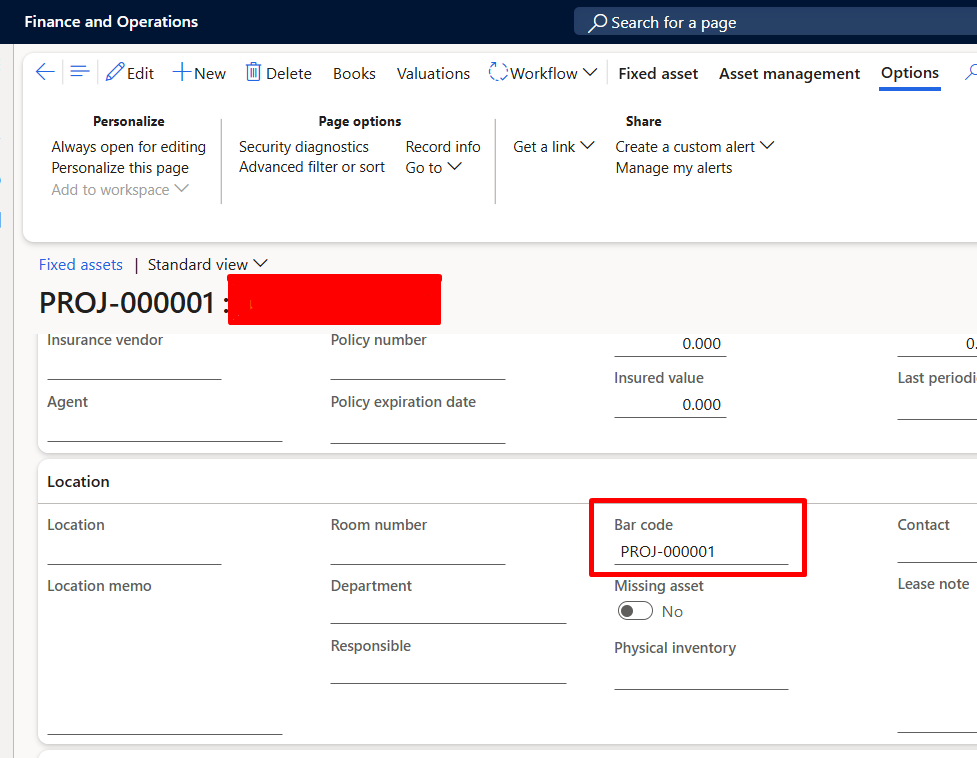
Task: Click the Workflow circular icon
Action: pos(498,72)
